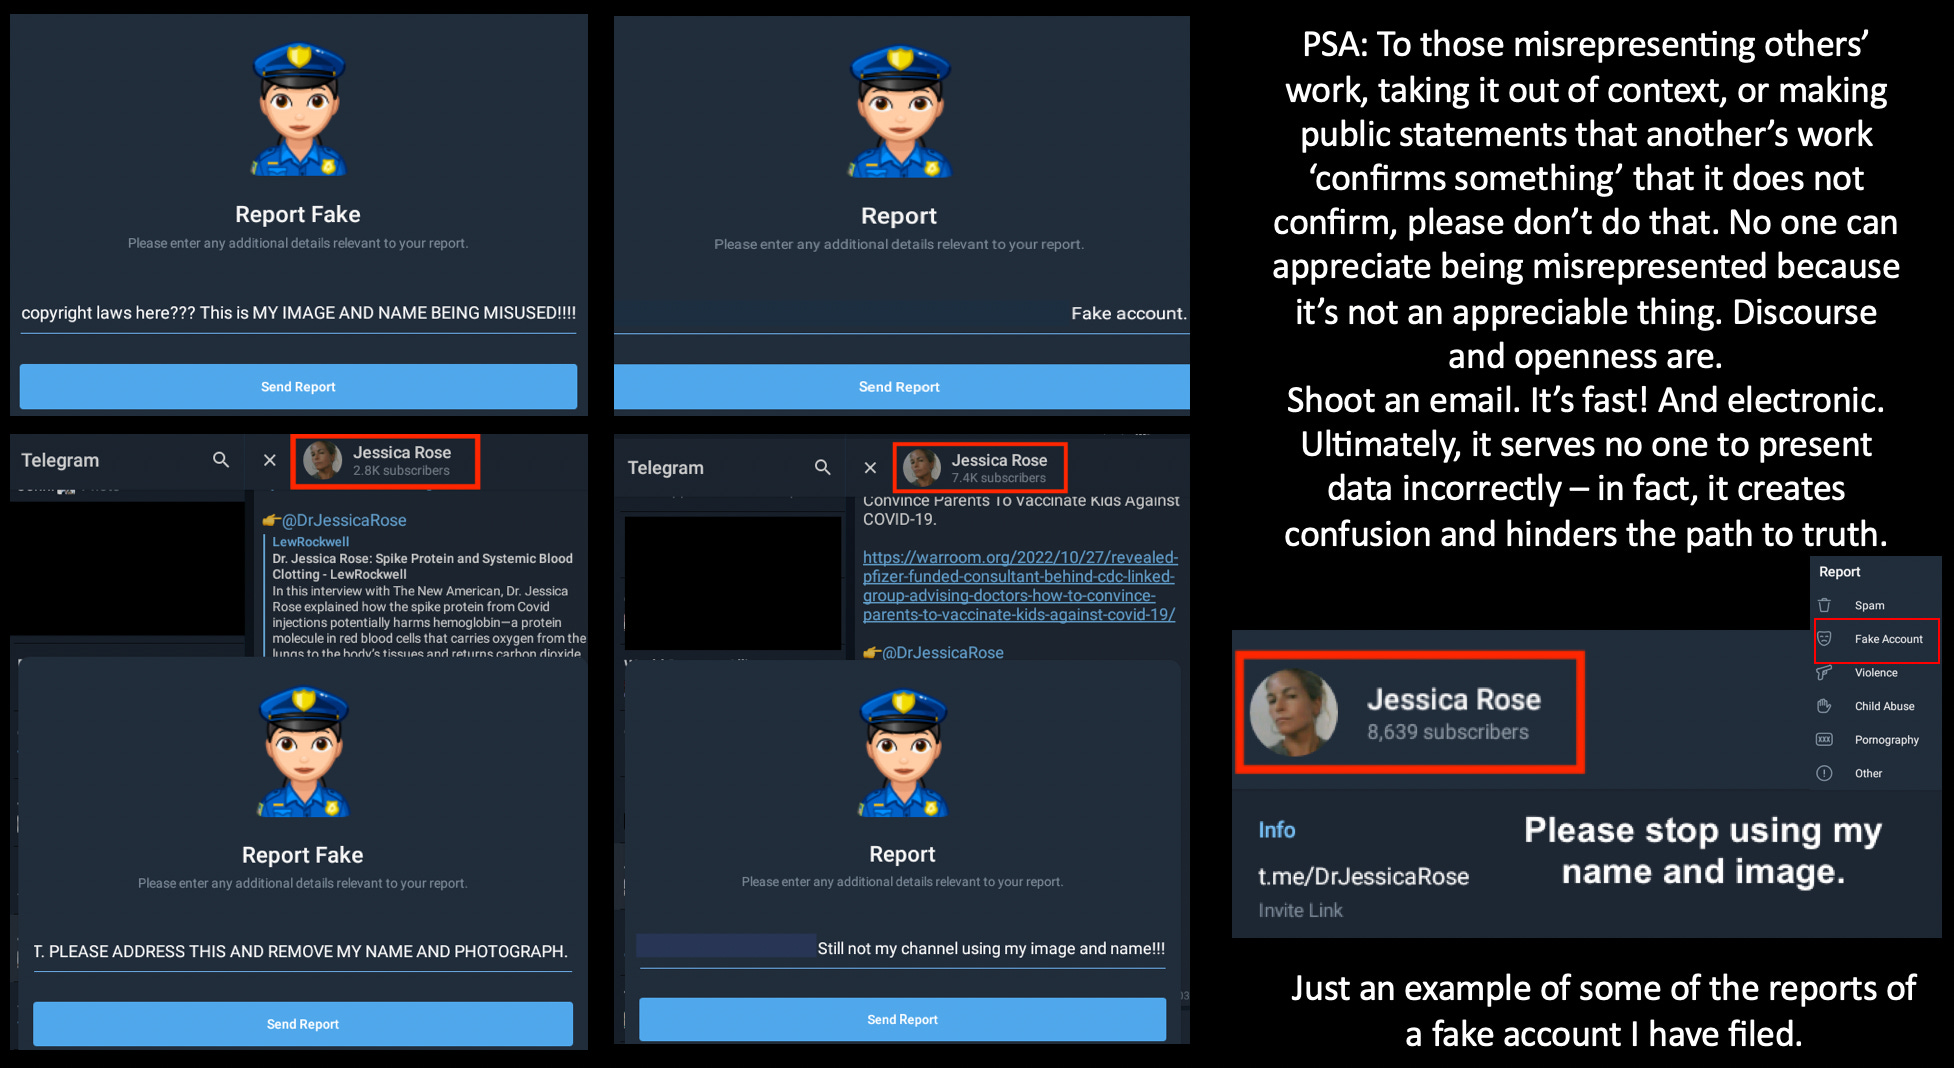Send report about removing name and photograph
Image resolution: width=1954 pixels, height=1068 pixels.
tap(302, 1024)
